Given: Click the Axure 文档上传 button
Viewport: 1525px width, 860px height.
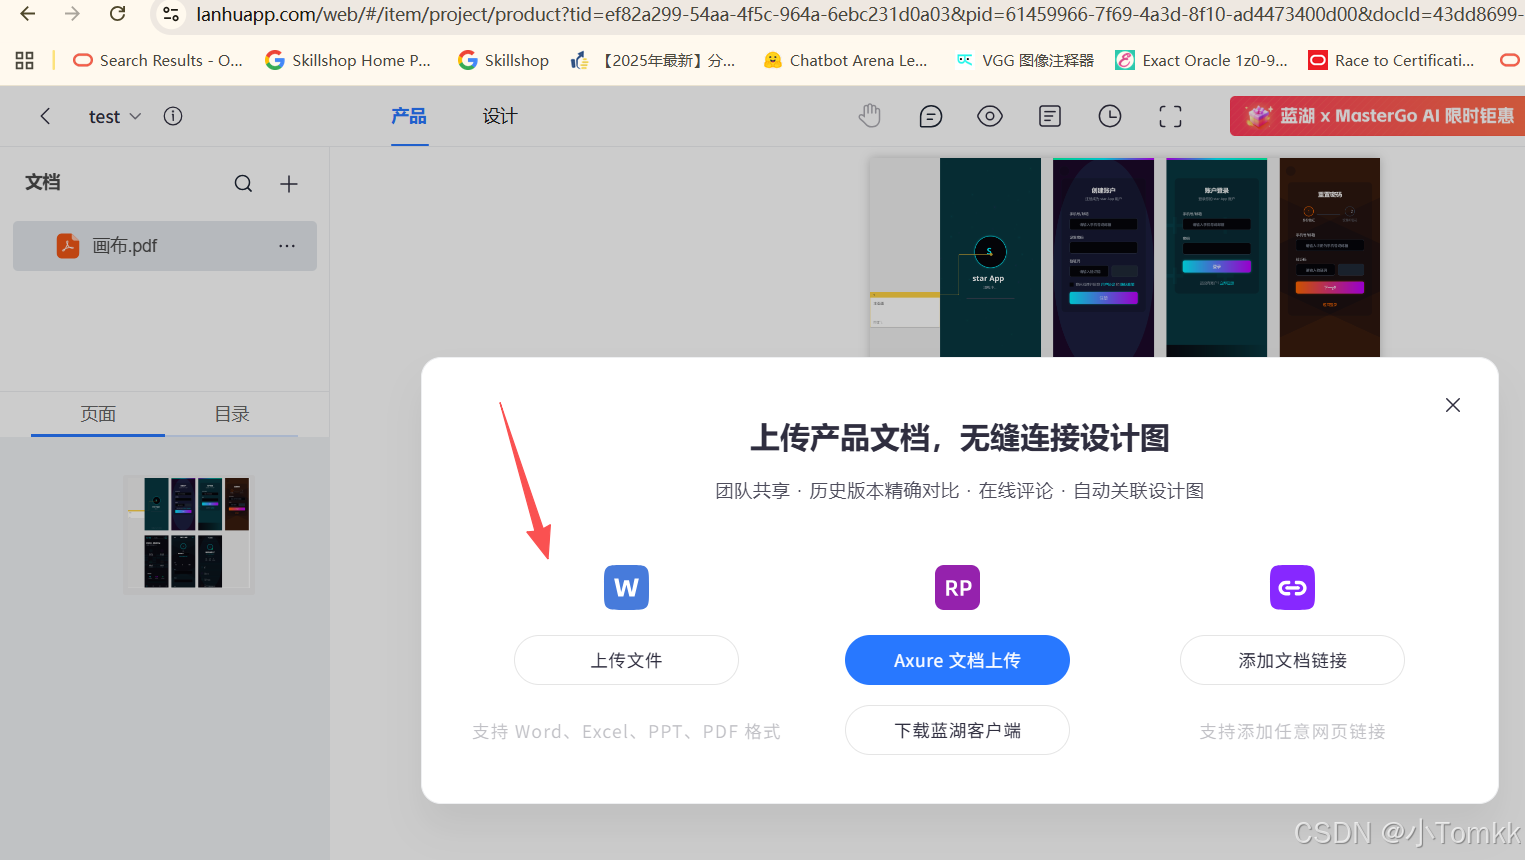Looking at the screenshot, I should [957, 660].
